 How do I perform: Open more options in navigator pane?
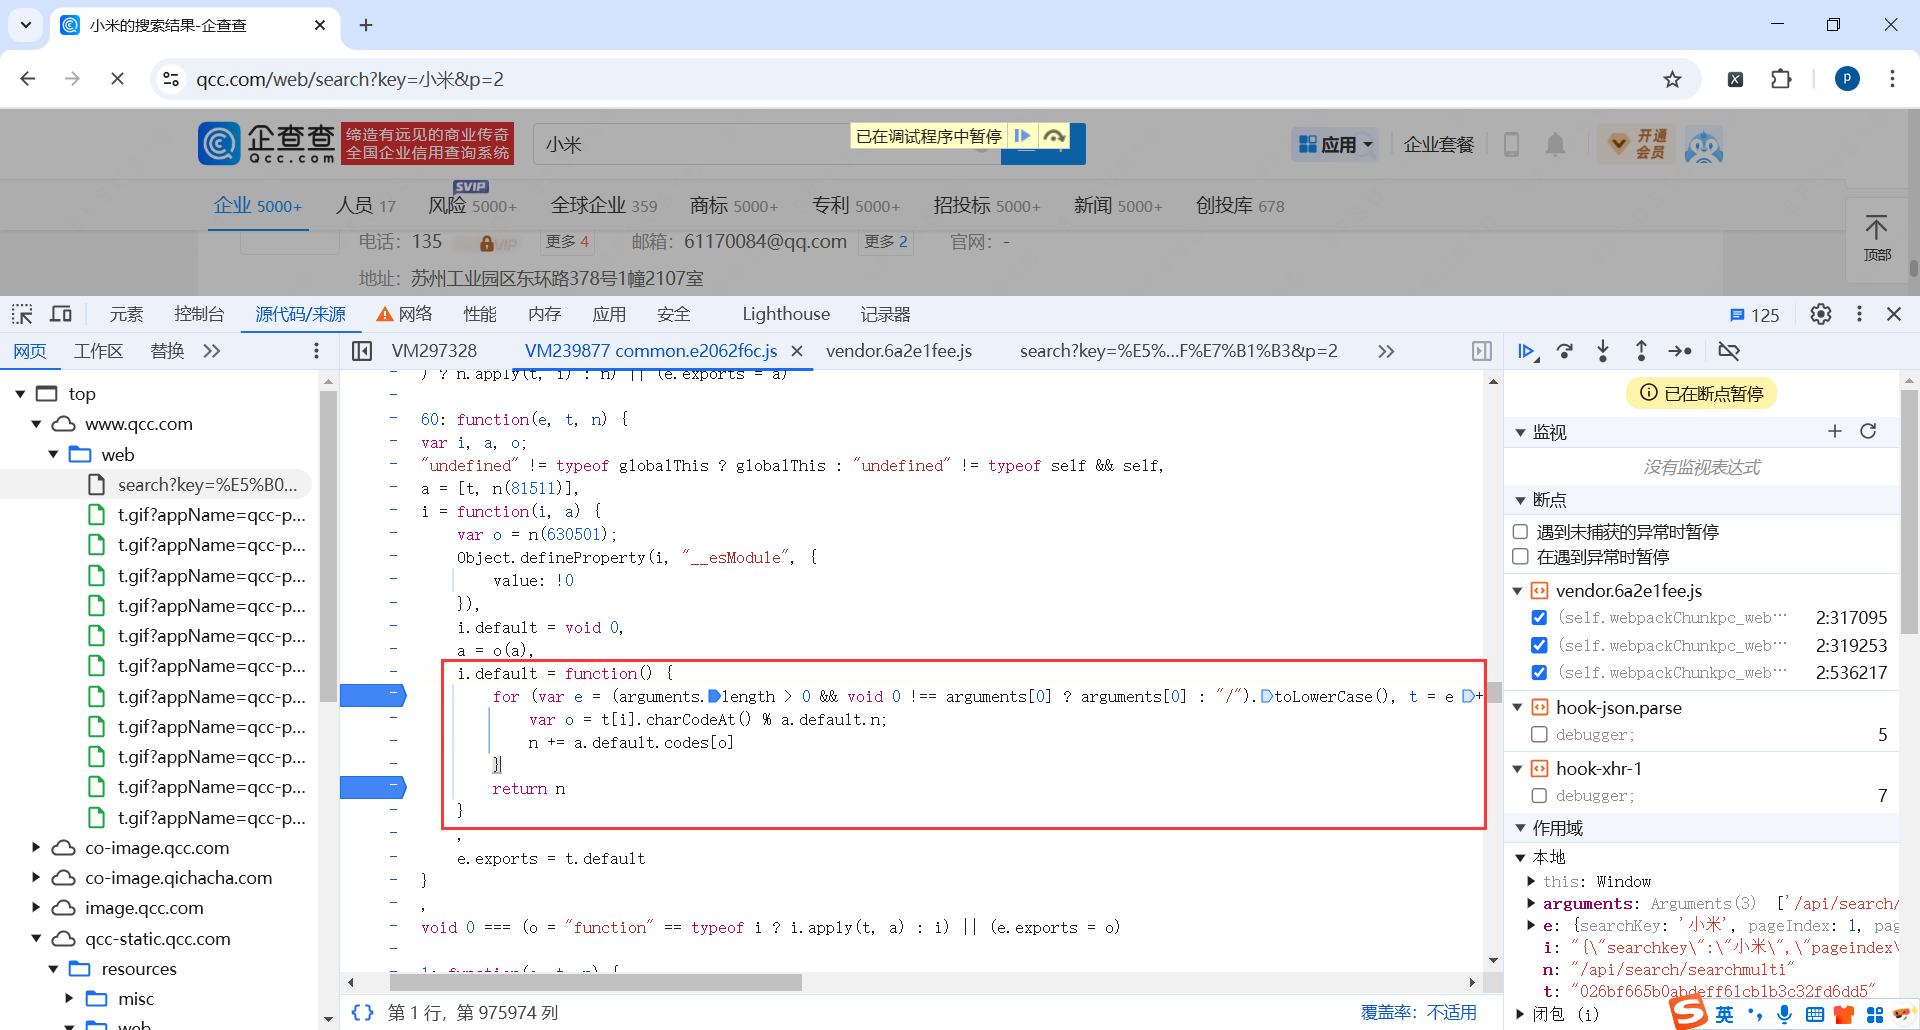coord(316,351)
